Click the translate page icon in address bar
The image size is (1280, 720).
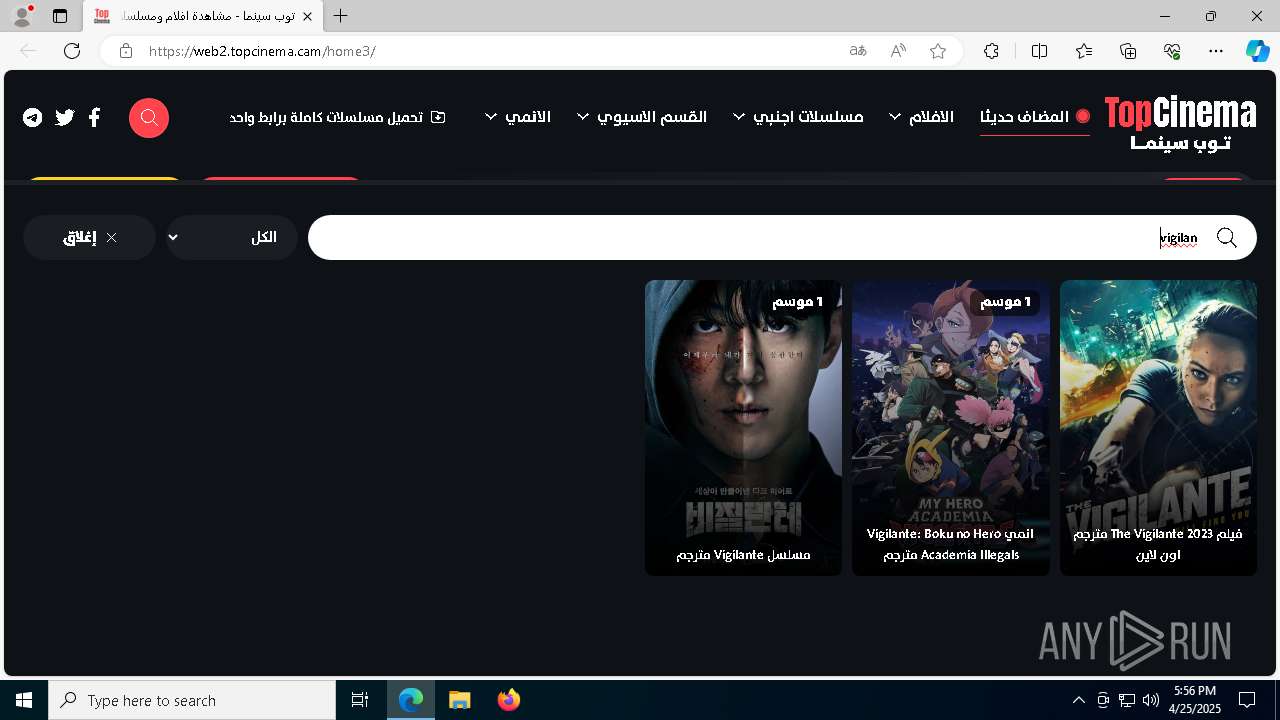[857, 51]
